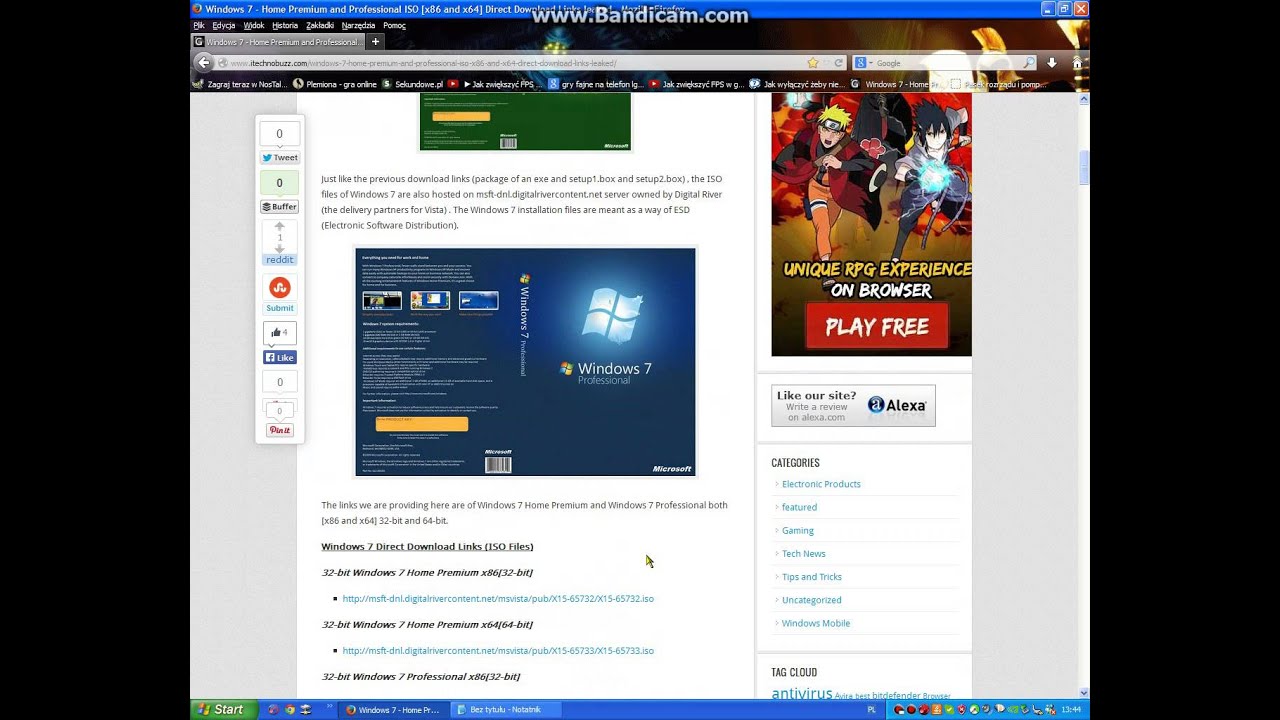Click the Buffer share button

(280, 207)
